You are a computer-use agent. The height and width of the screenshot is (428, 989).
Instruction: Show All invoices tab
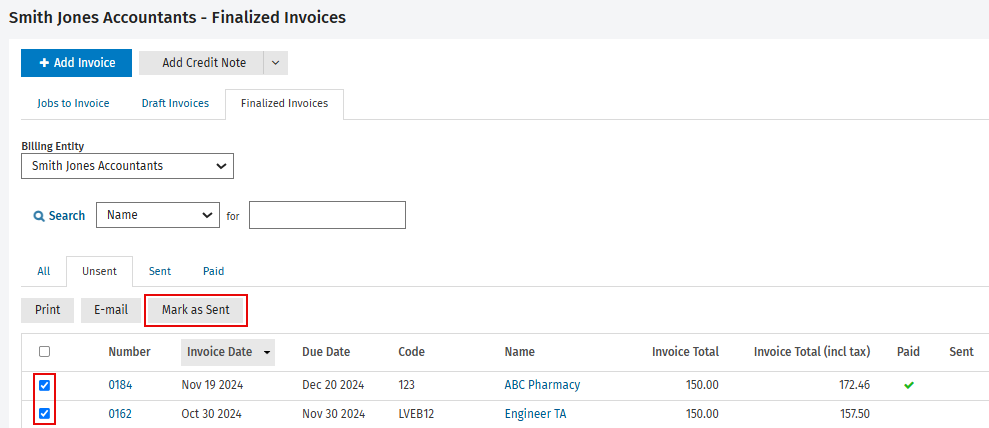click(44, 272)
